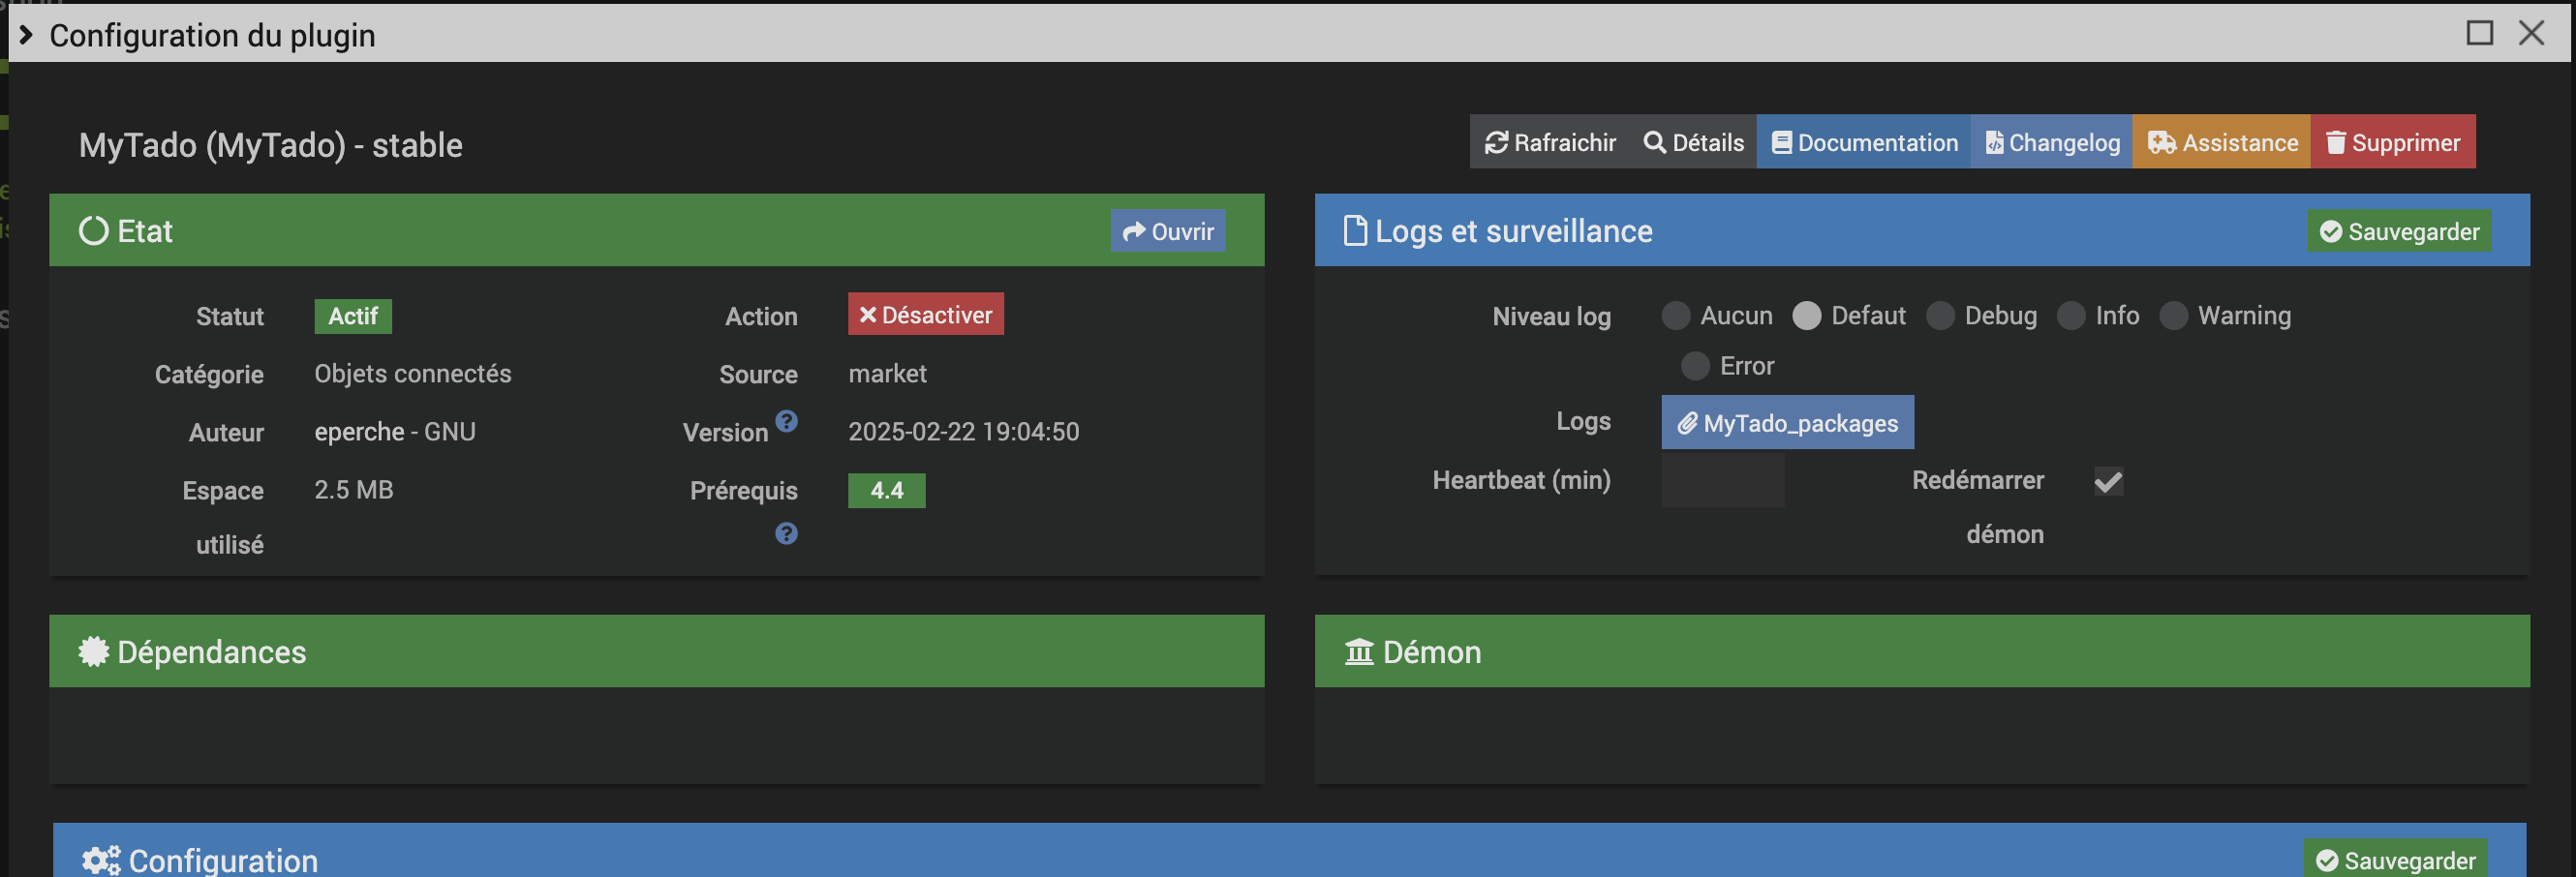Click the market source value

pyautogui.click(x=888, y=374)
